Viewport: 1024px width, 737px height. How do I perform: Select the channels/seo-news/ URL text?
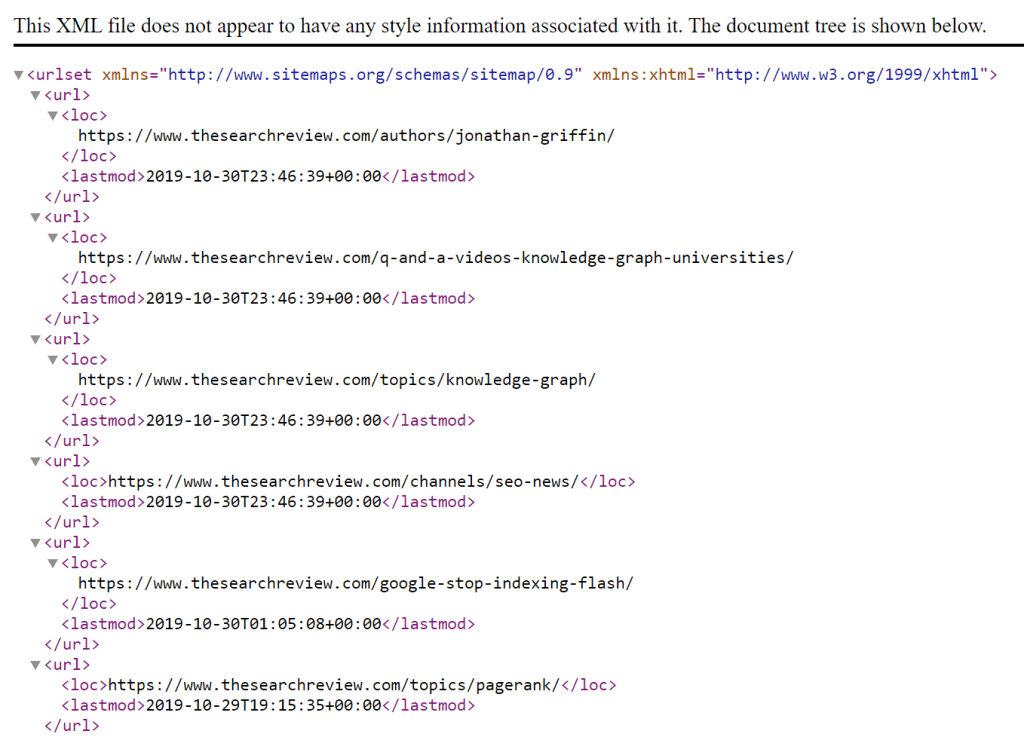(x=344, y=482)
